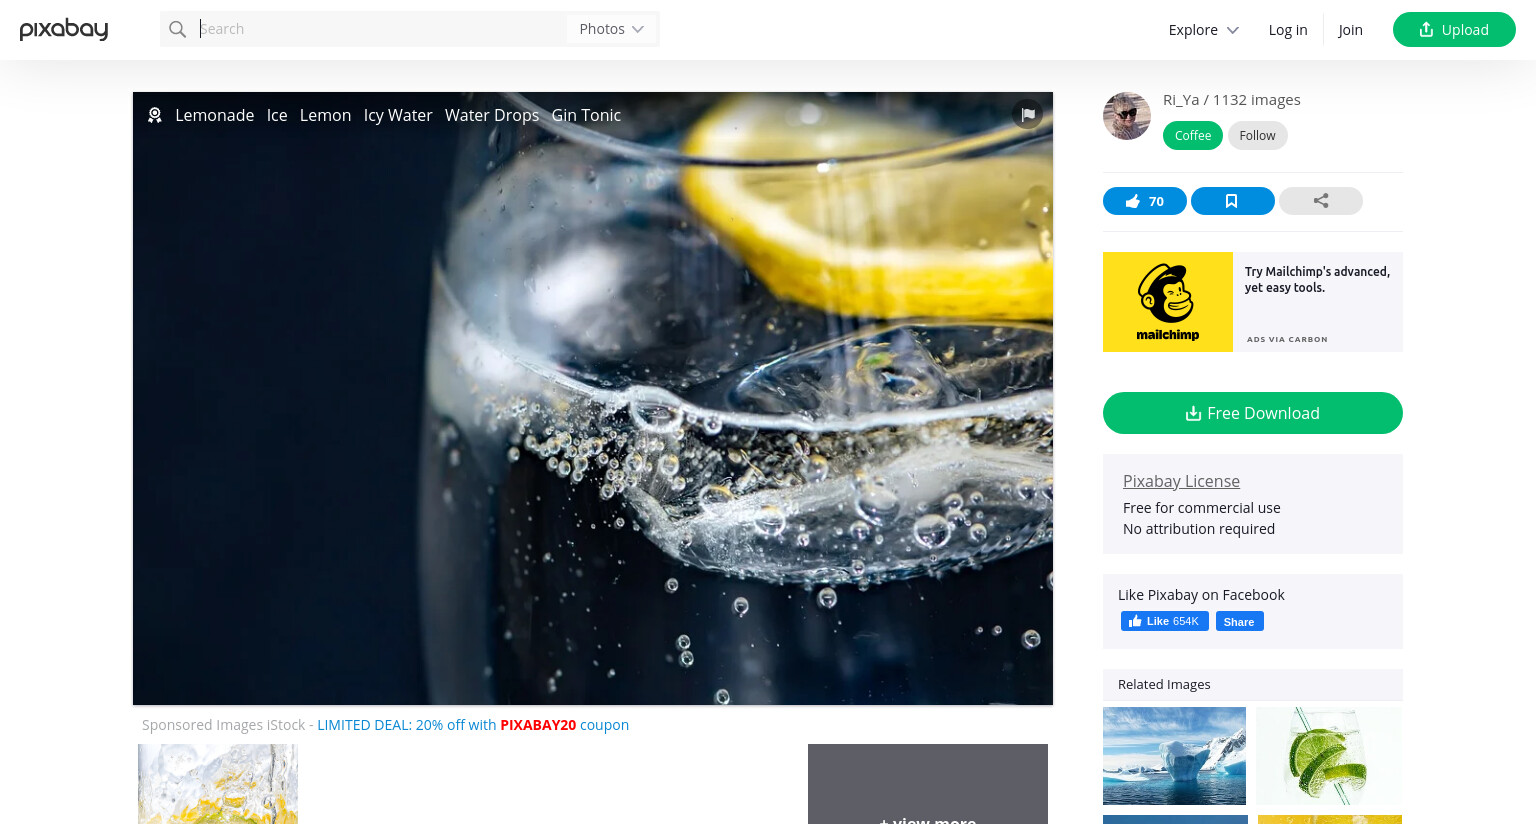
Task: Like the photo with thumbs-up button
Action: (x=1144, y=201)
